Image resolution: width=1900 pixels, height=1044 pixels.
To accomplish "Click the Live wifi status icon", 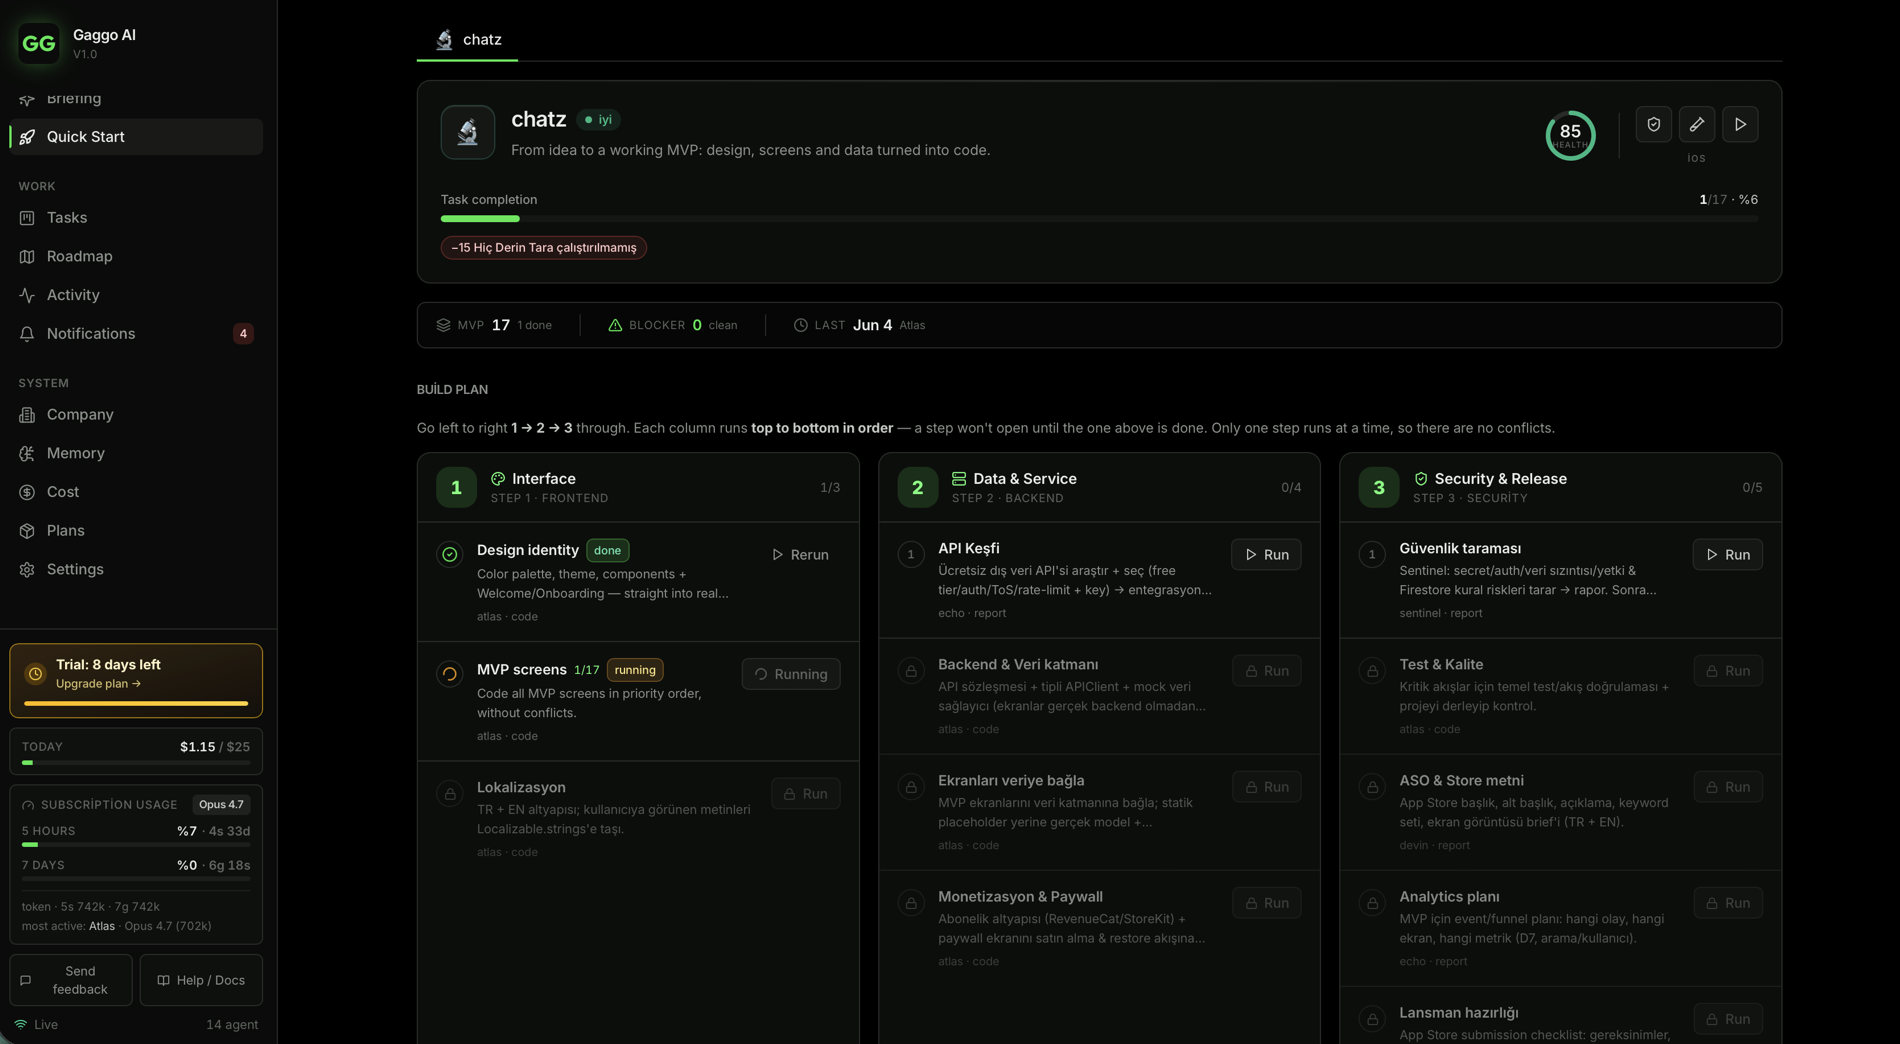I will pyautogui.click(x=21, y=1025).
